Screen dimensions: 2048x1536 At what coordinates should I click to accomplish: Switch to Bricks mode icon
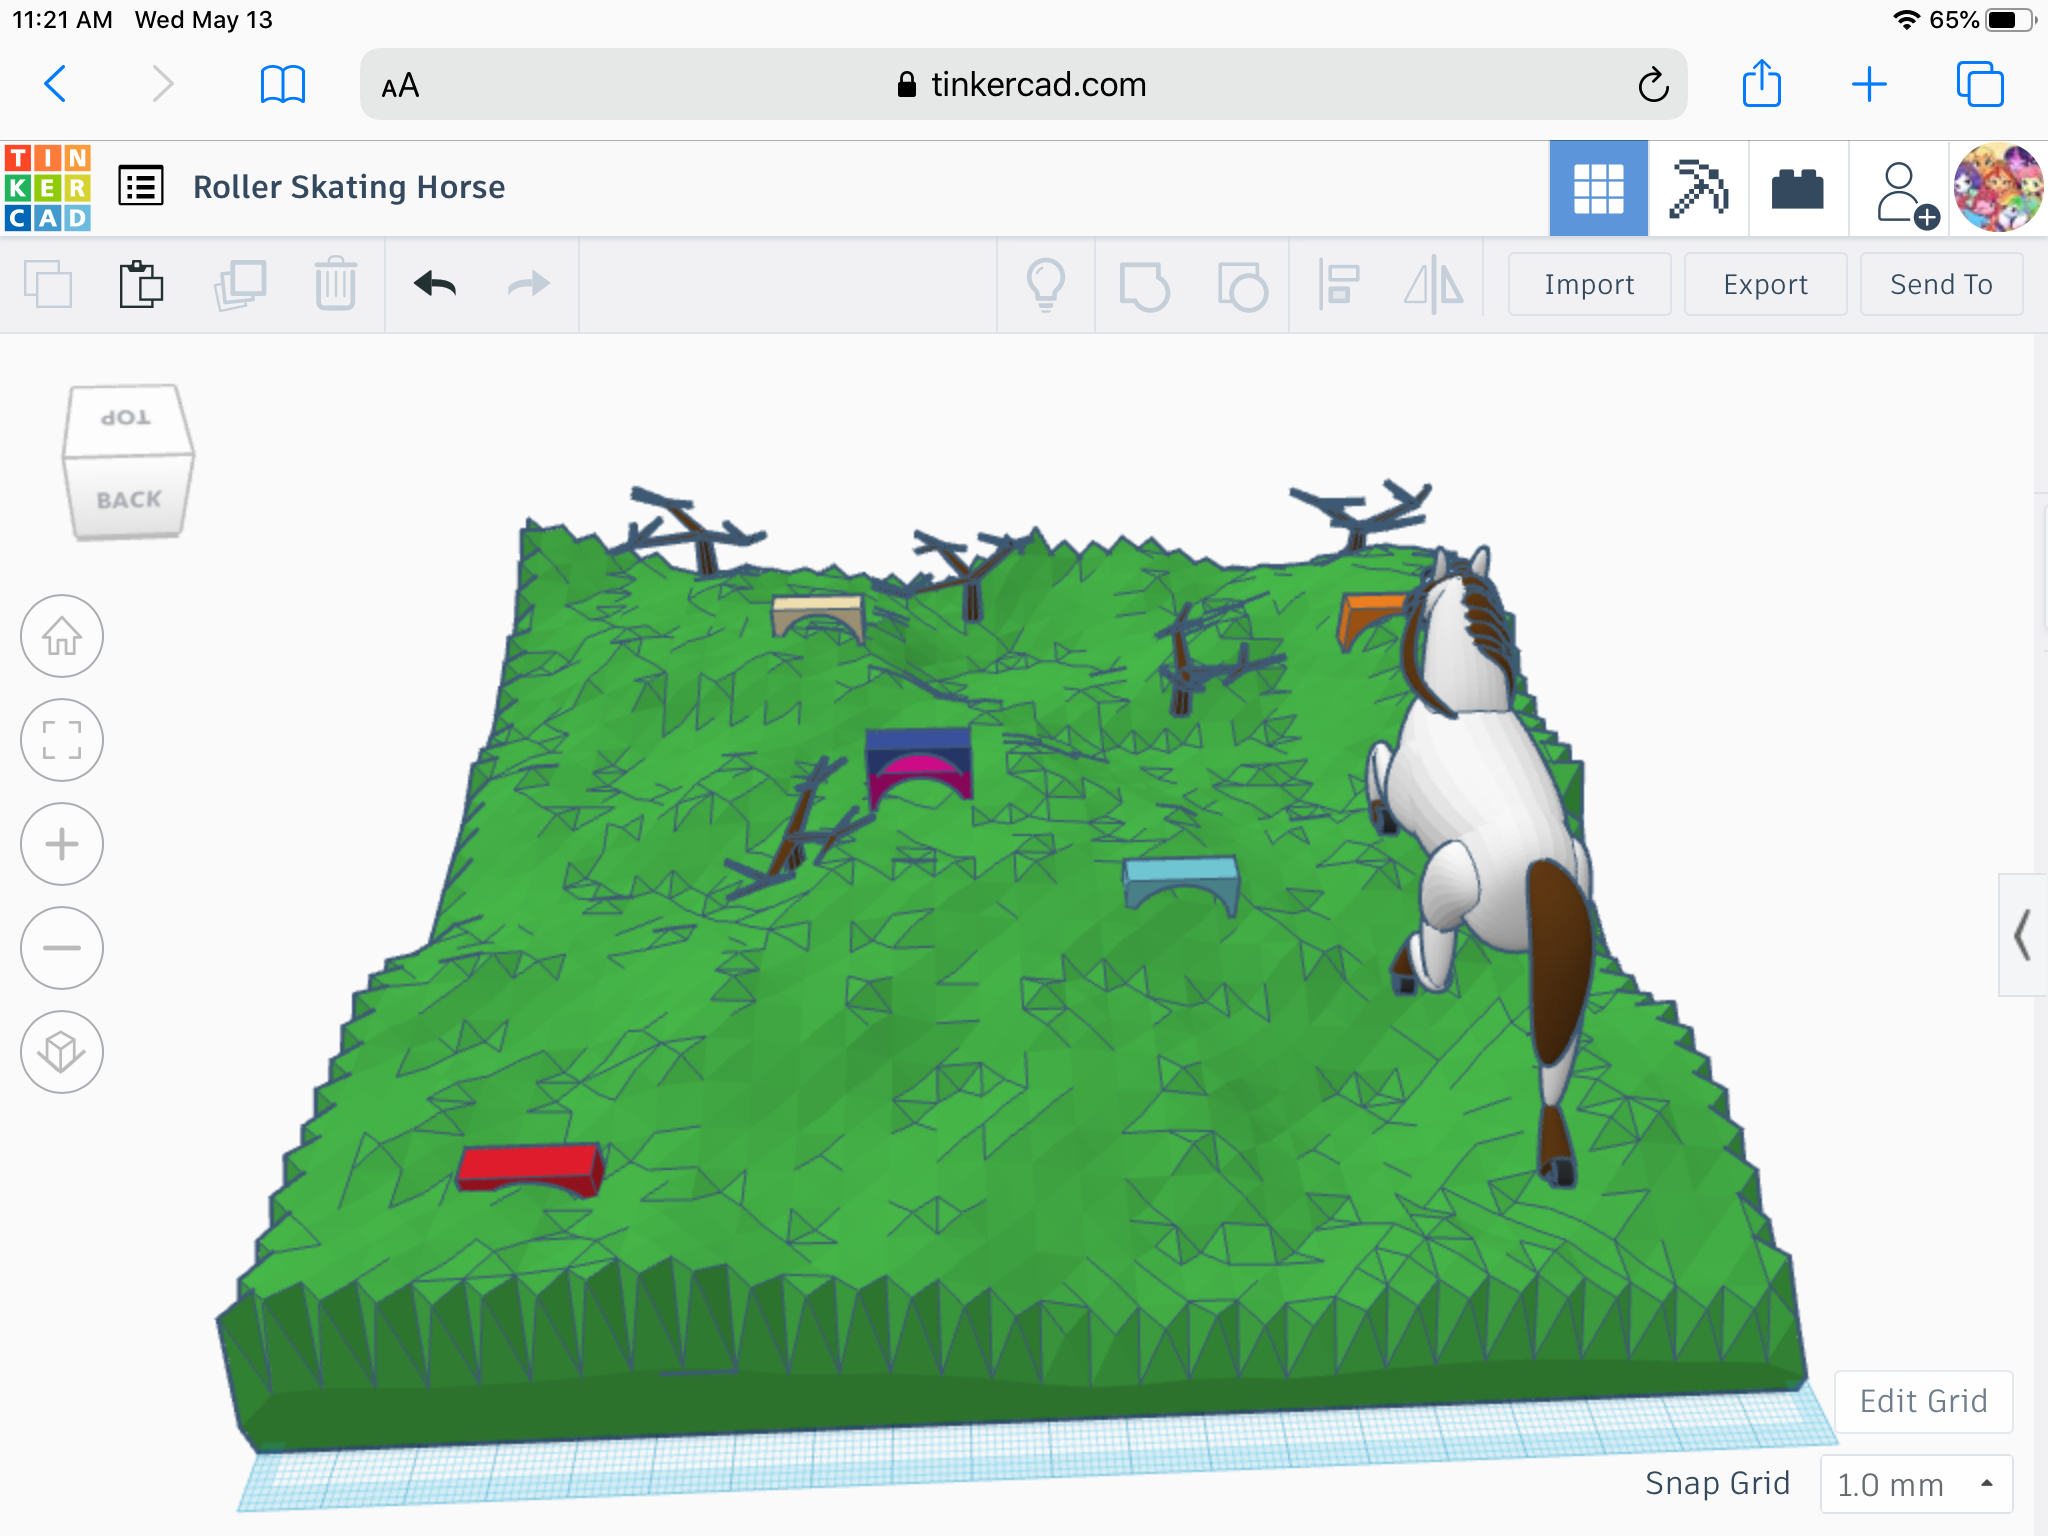1797,188
